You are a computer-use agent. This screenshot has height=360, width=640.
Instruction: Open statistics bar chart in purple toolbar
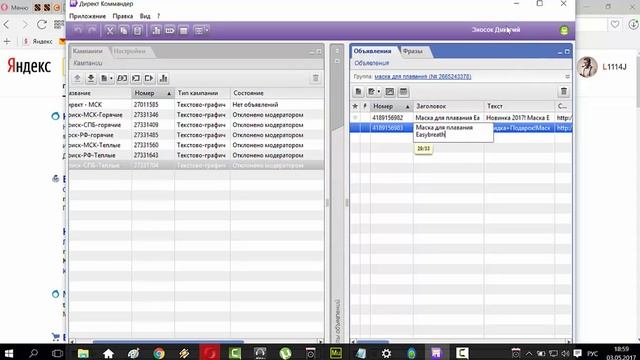[x=156, y=31]
